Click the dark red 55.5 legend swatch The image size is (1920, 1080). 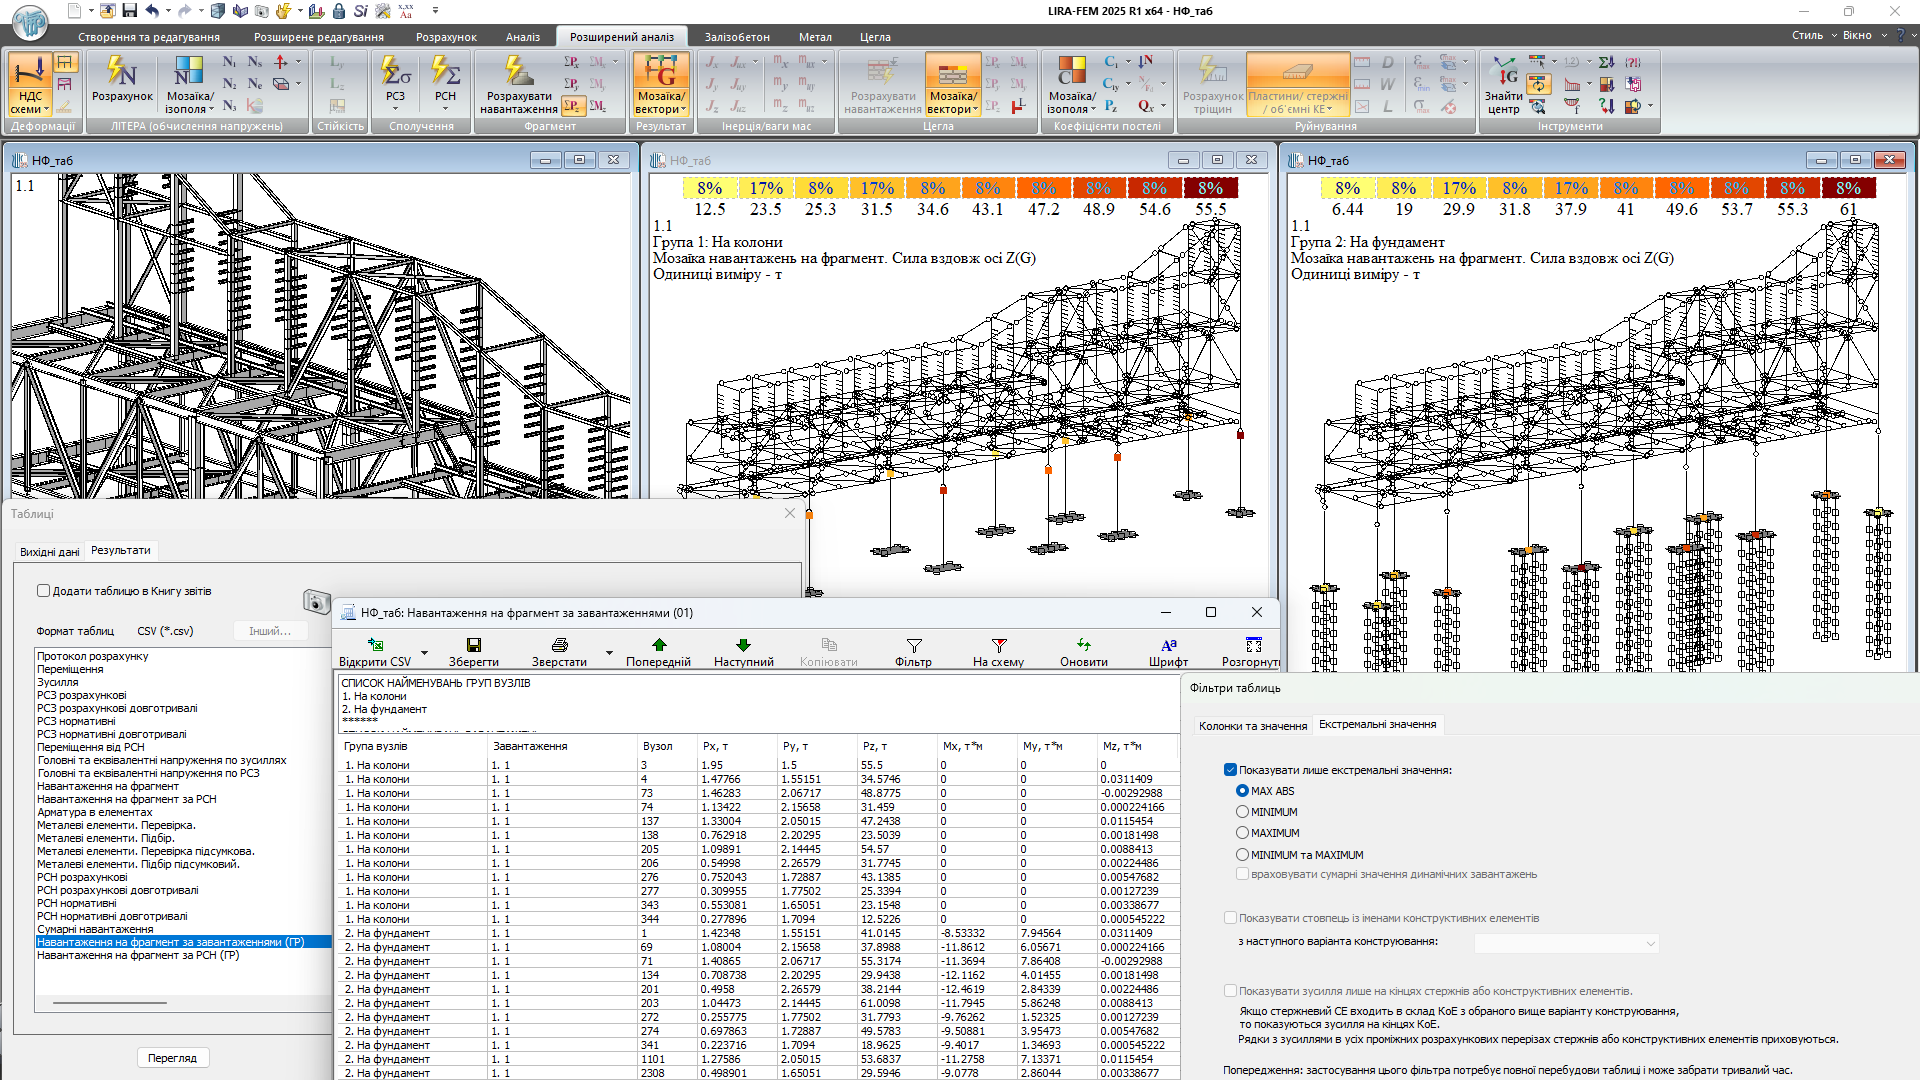tap(1210, 188)
